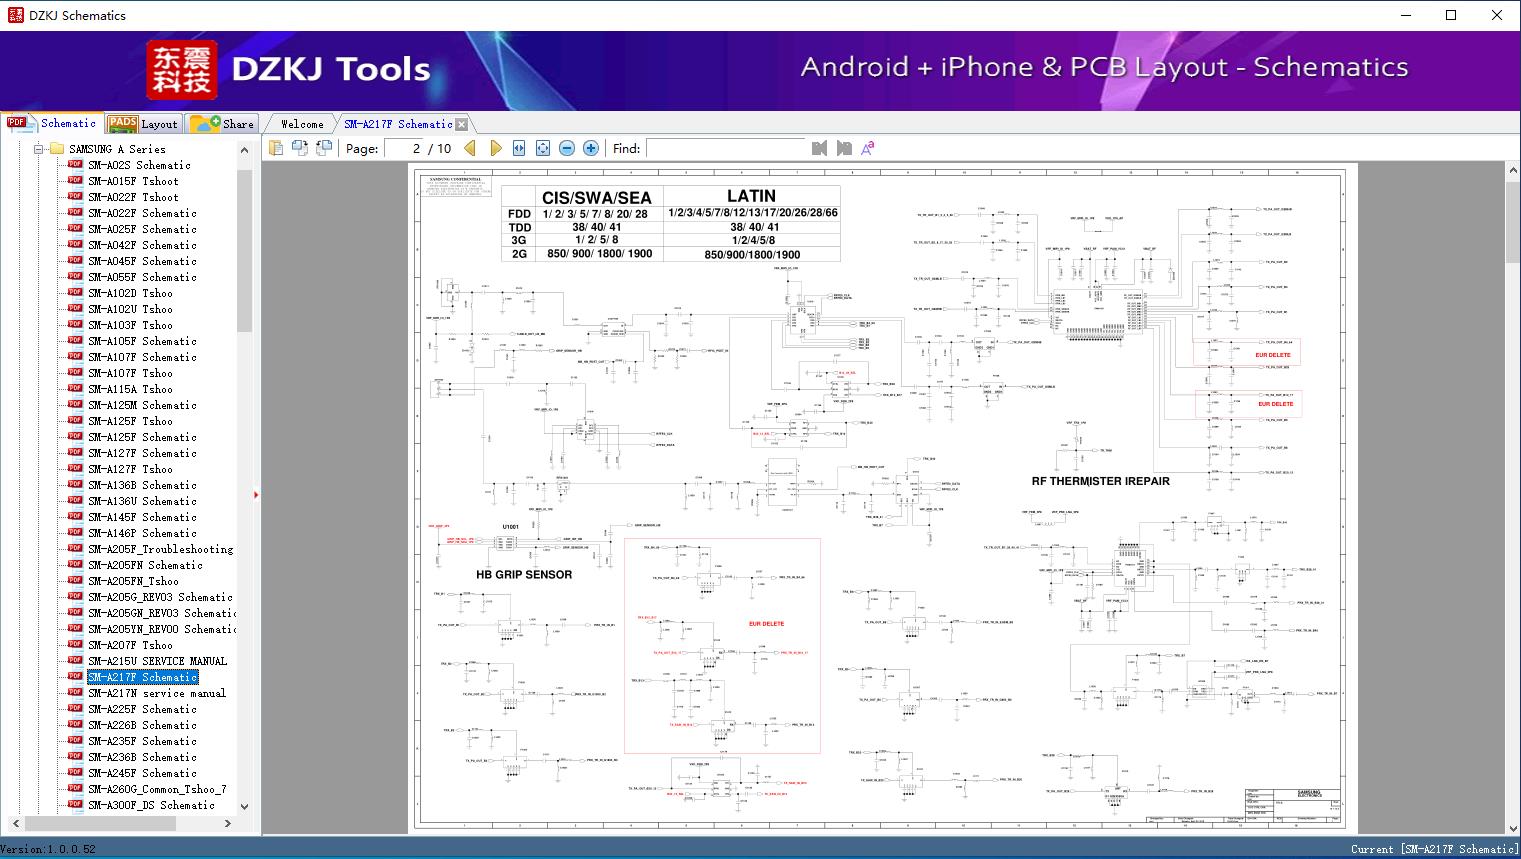Zoom in with the plus icon
Viewport: 1521px width, 859px height.
591,148
